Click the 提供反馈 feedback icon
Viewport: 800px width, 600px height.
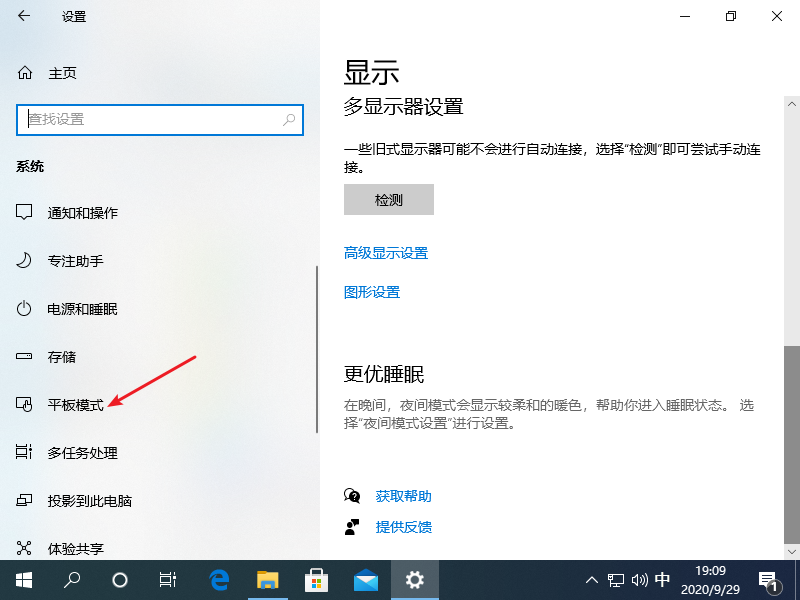click(x=353, y=527)
